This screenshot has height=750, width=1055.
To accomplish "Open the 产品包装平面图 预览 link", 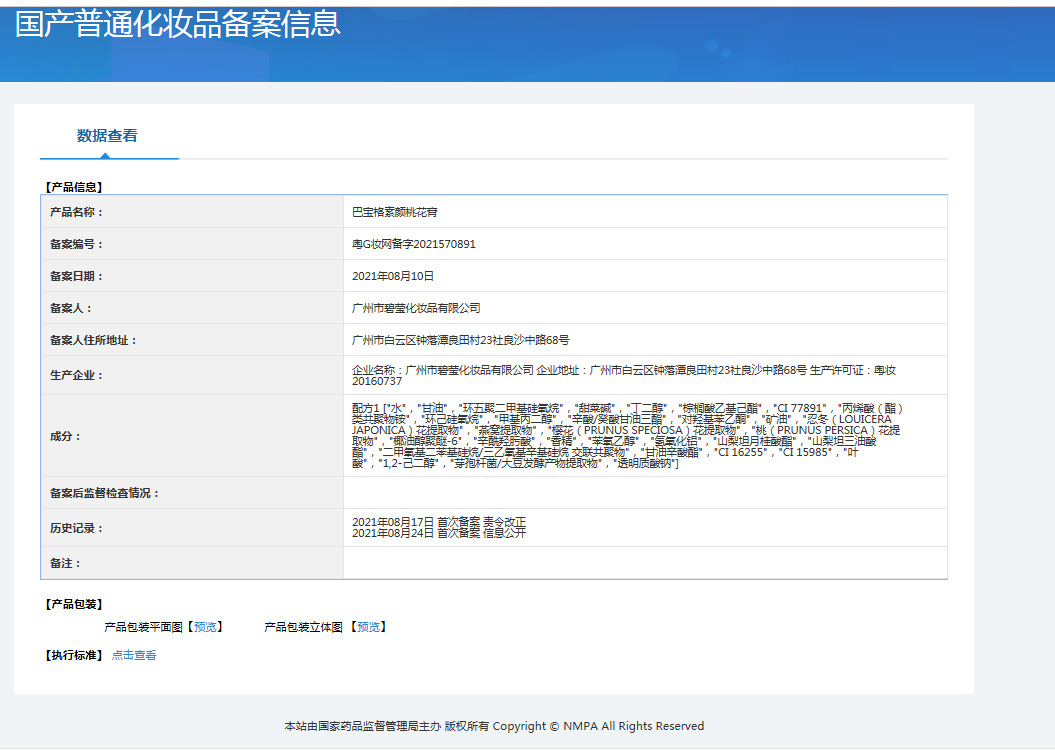I will tap(205, 627).
